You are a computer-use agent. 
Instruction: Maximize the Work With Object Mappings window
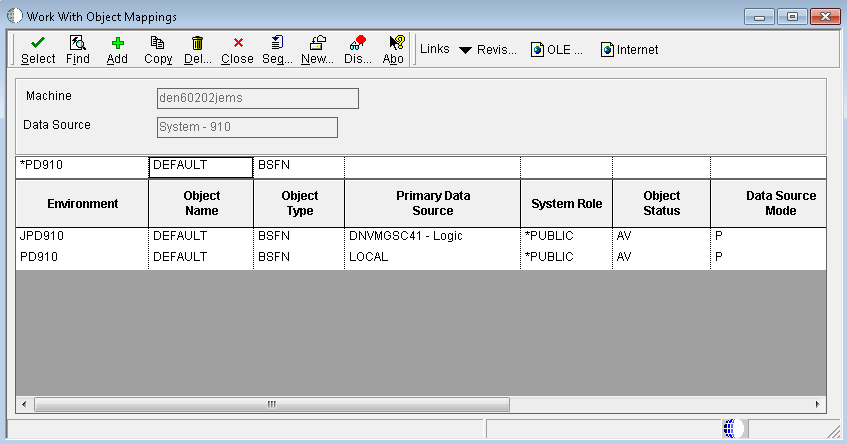click(792, 17)
